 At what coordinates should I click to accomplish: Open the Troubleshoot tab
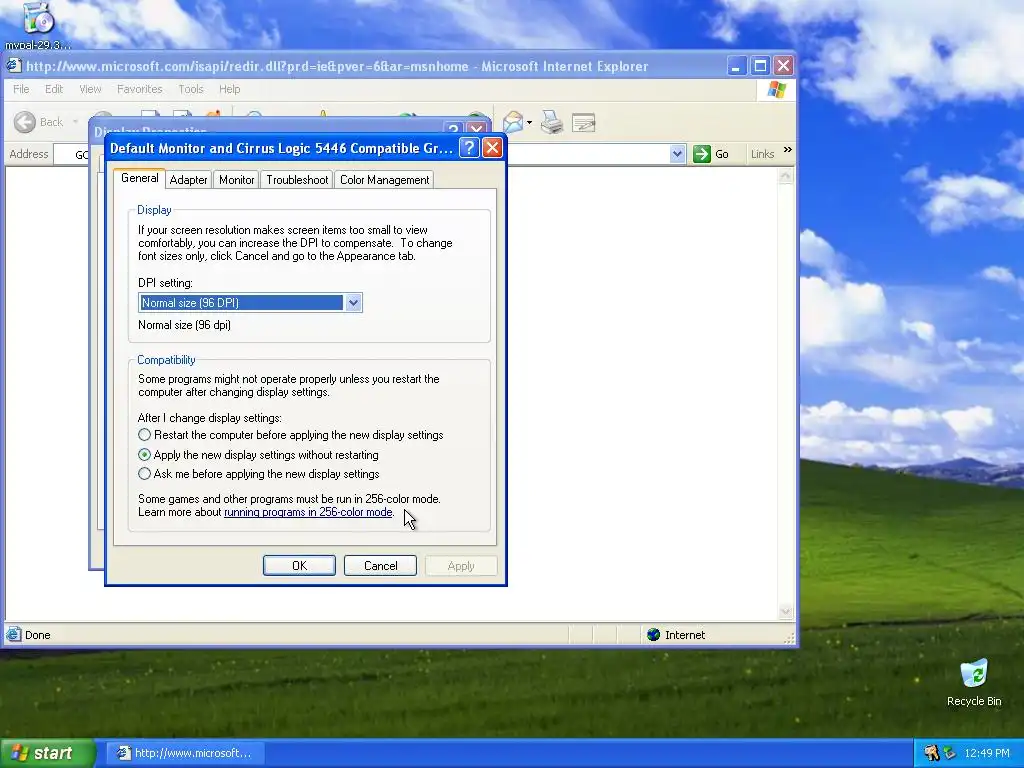[297, 180]
